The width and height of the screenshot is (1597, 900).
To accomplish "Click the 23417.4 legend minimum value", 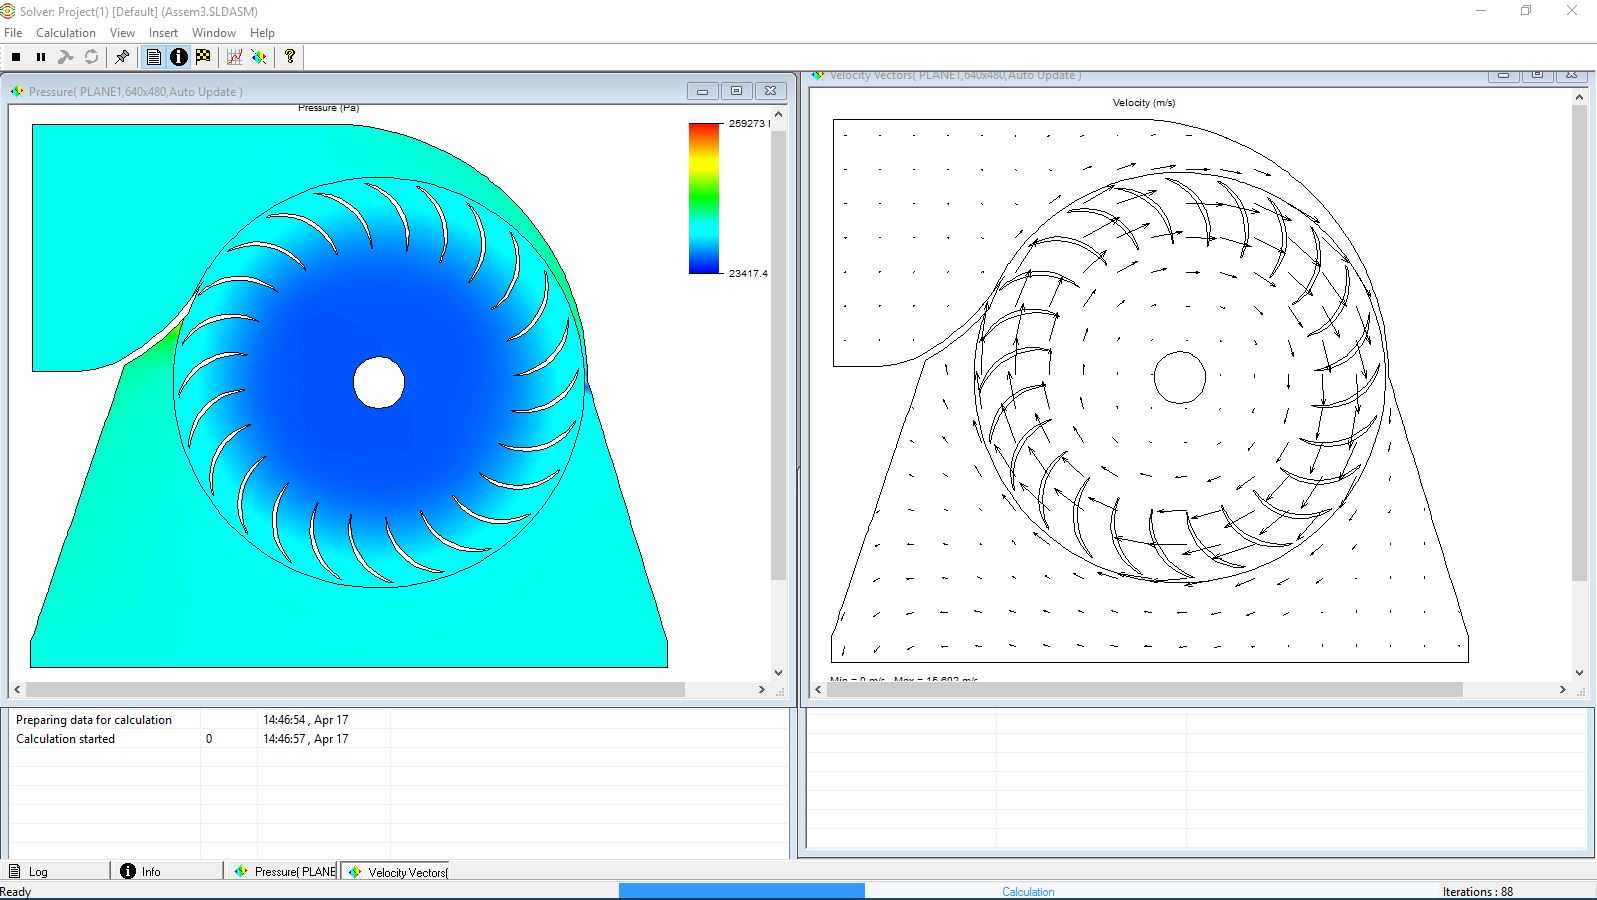I will (x=748, y=273).
